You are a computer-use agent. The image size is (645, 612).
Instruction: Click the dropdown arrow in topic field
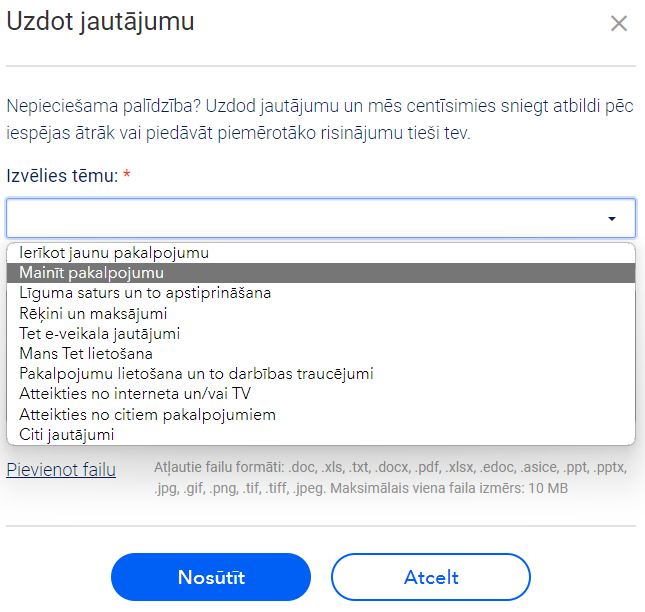(612, 218)
